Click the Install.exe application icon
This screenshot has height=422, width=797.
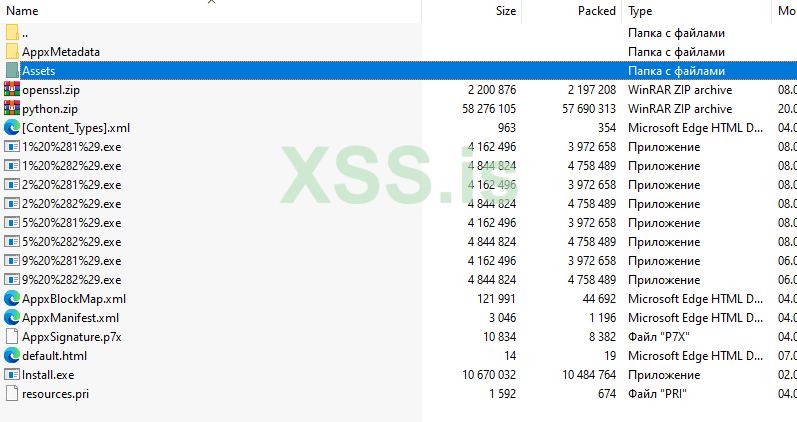pyautogui.click(x=12, y=374)
